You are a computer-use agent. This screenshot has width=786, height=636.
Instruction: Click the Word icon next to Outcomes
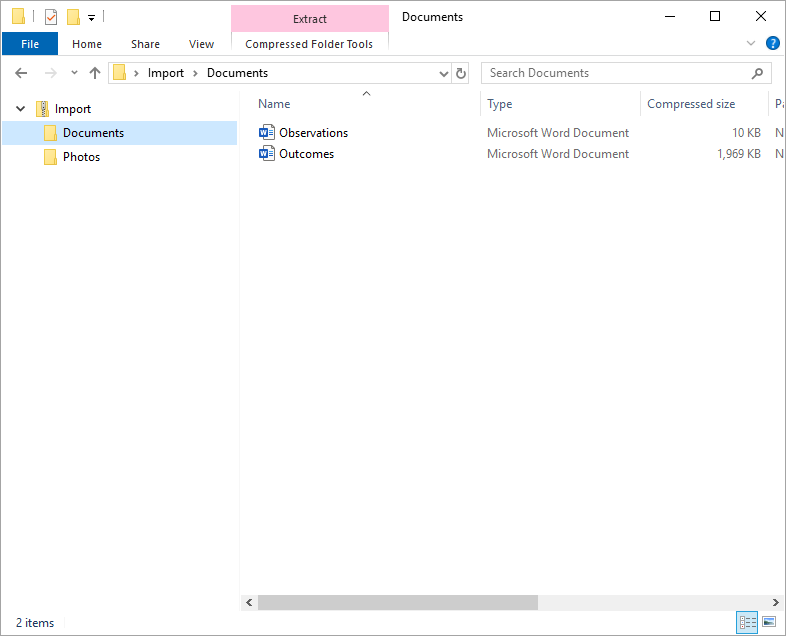coord(267,153)
